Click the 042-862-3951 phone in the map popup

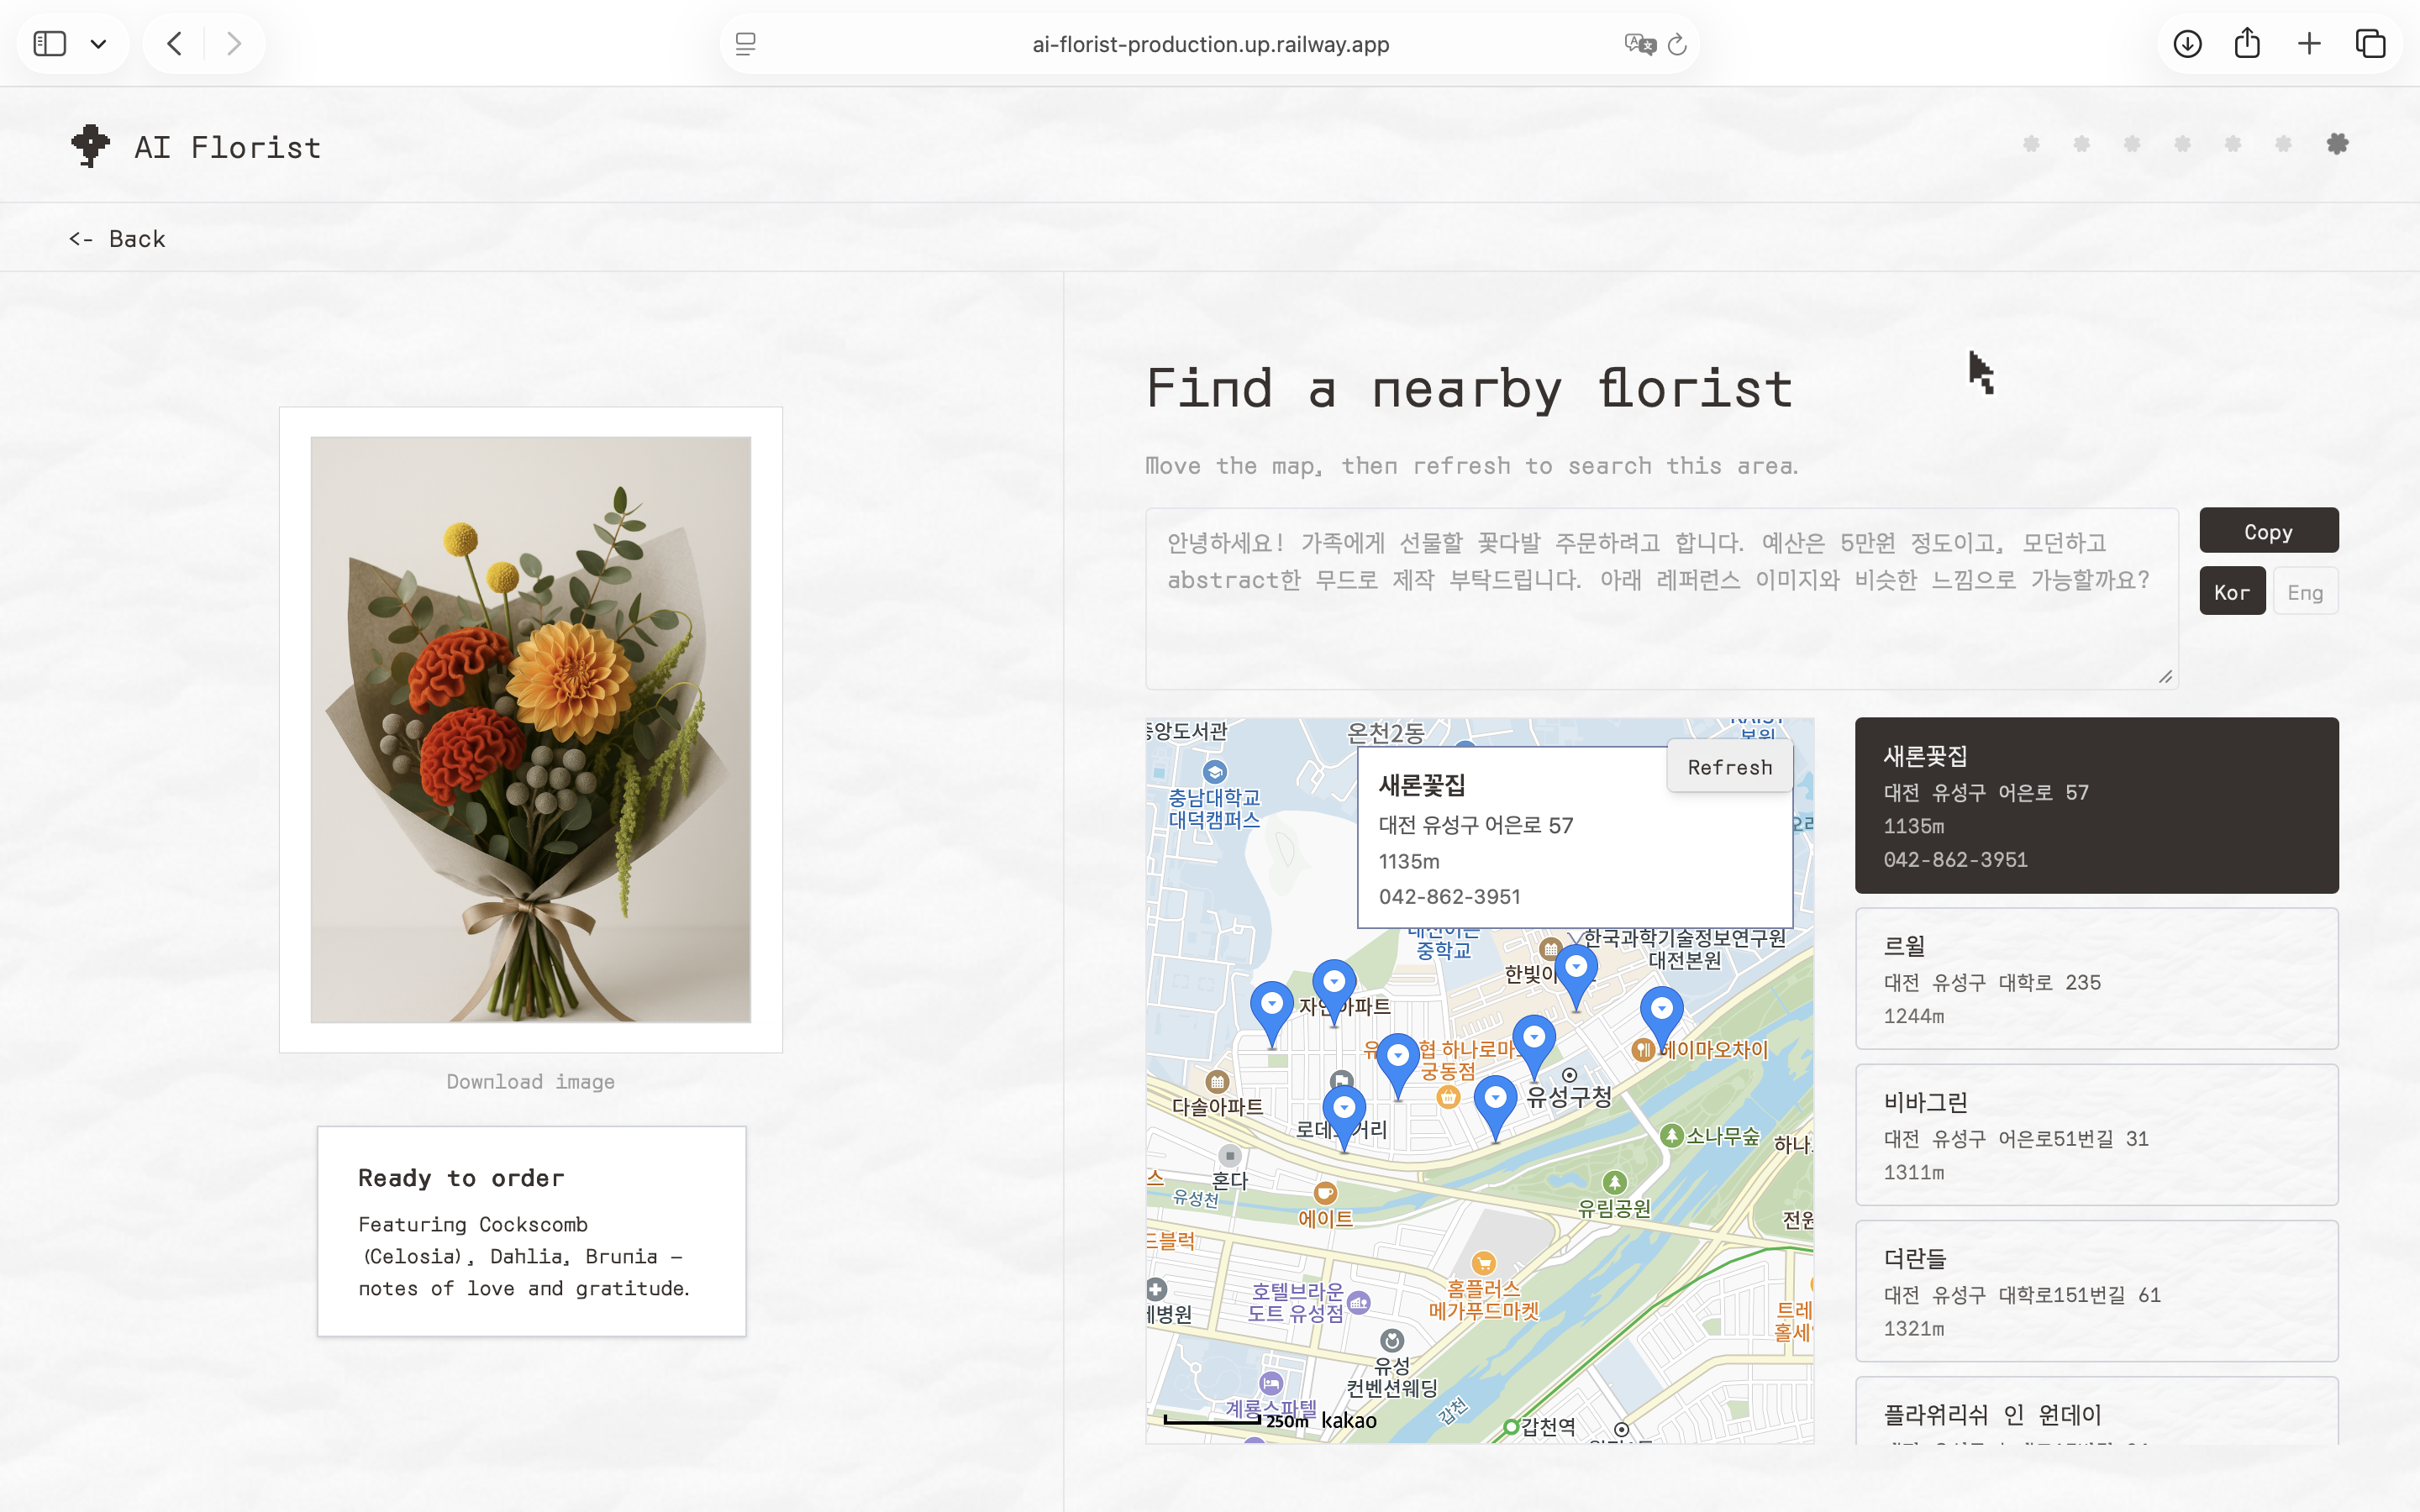[x=1449, y=897]
